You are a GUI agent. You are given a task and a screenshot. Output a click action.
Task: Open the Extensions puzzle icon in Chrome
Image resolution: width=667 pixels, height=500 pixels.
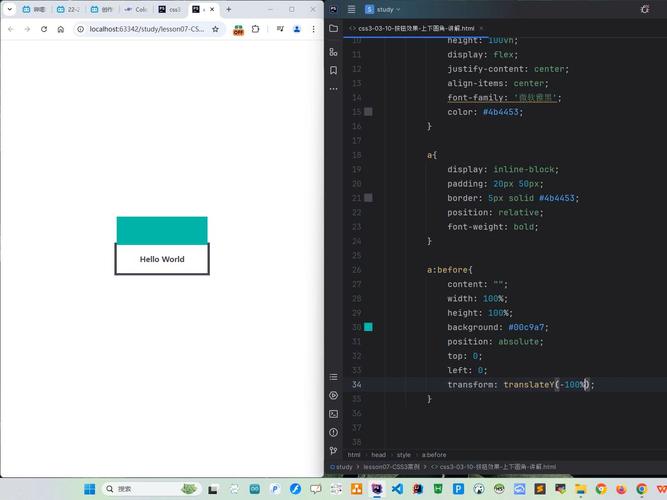click(x=255, y=29)
